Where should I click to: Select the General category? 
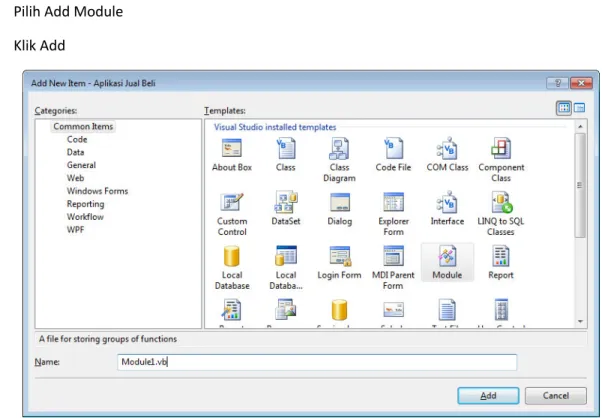point(81,165)
